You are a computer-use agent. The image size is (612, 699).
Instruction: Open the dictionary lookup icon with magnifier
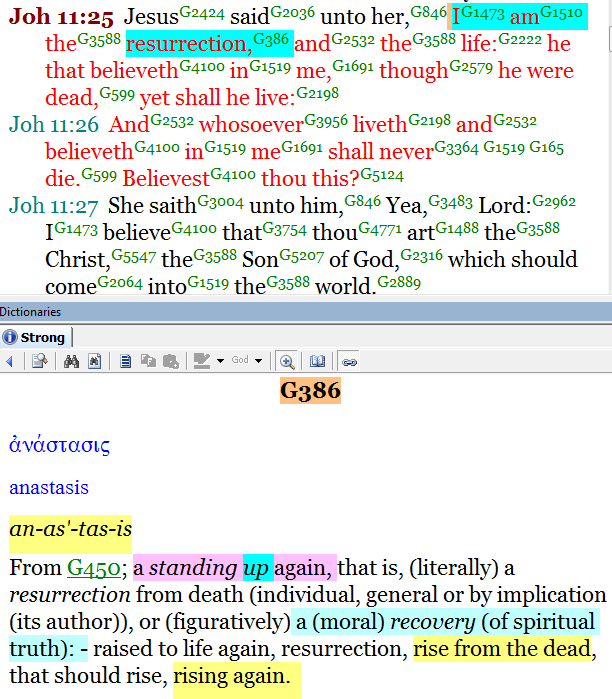point(40,362)
